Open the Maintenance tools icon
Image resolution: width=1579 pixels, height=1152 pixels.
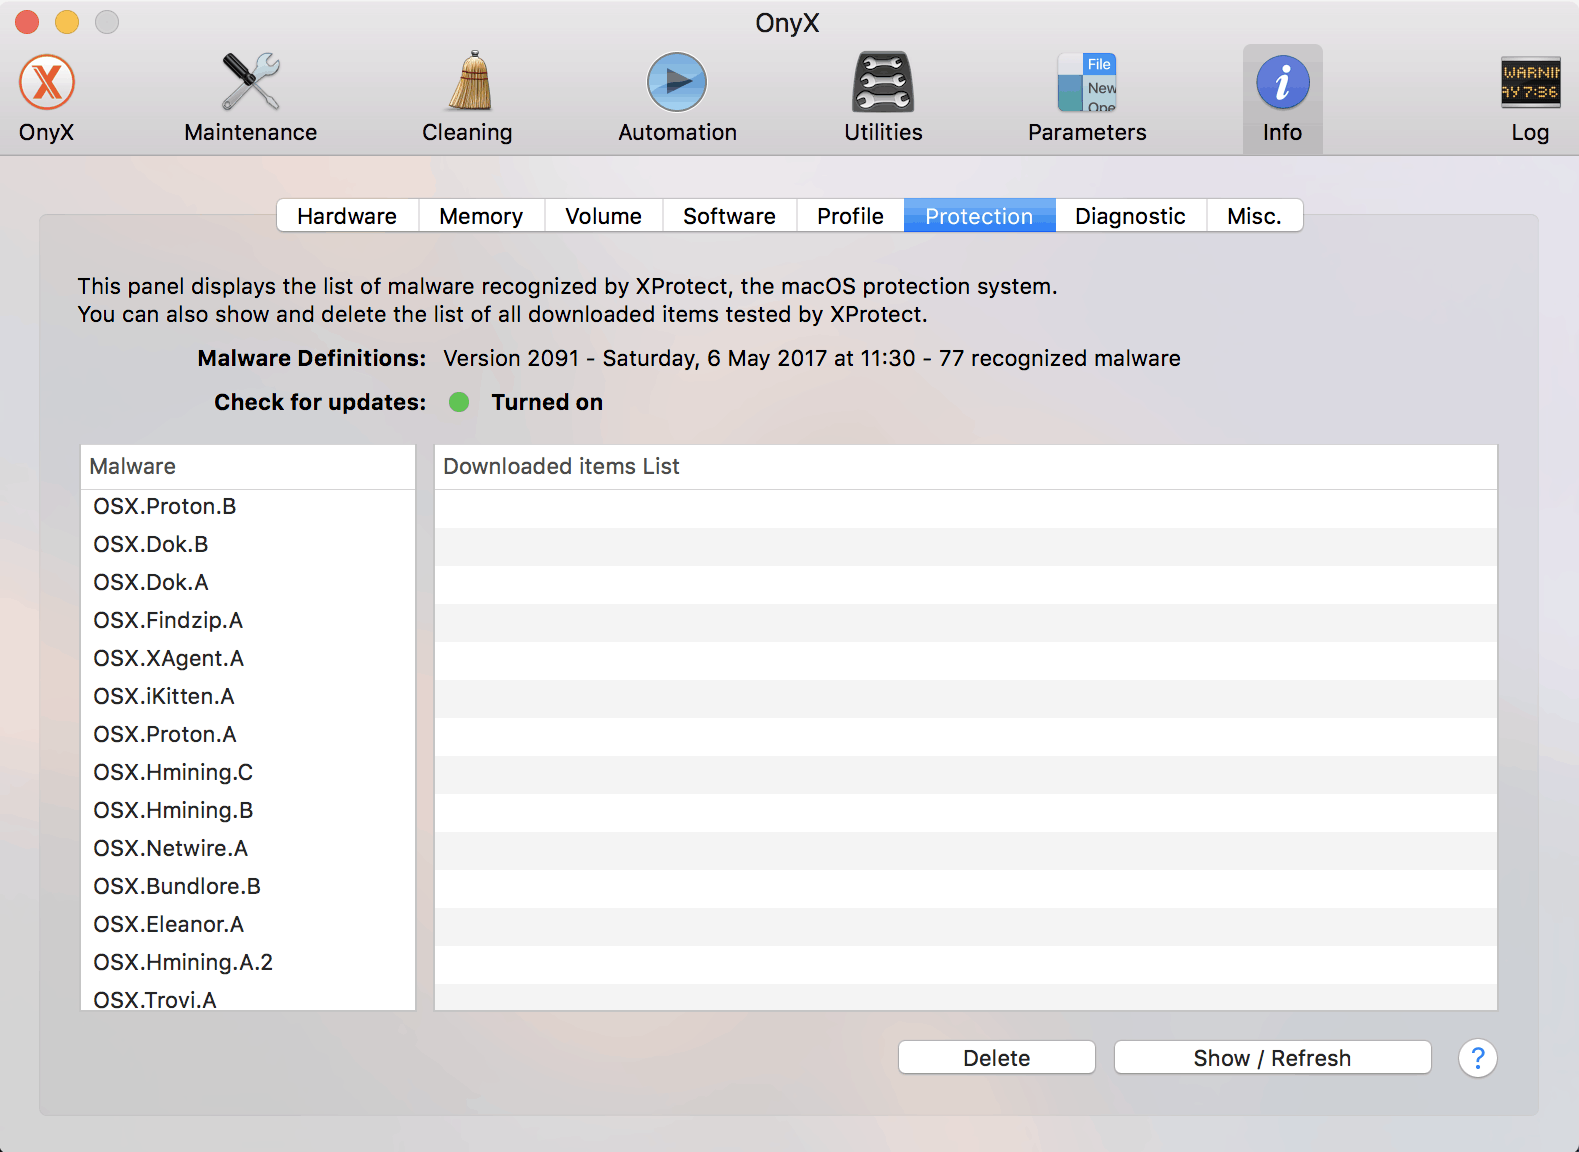(x=251, y=98)
